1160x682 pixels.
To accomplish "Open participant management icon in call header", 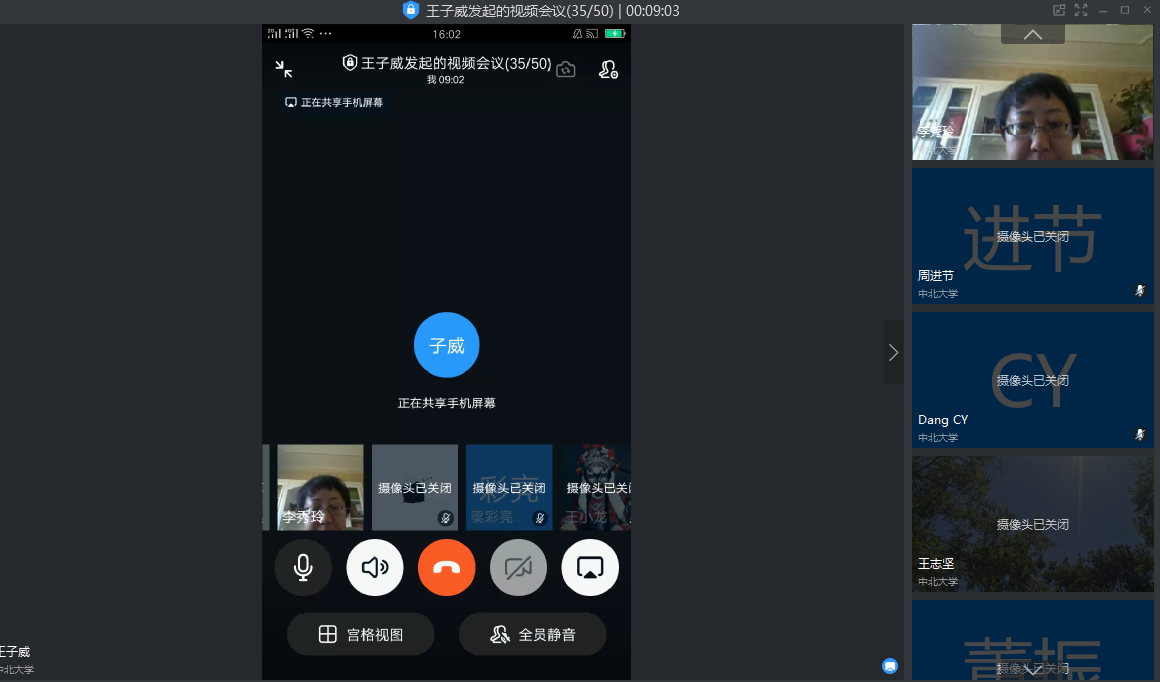I will 608,69.
